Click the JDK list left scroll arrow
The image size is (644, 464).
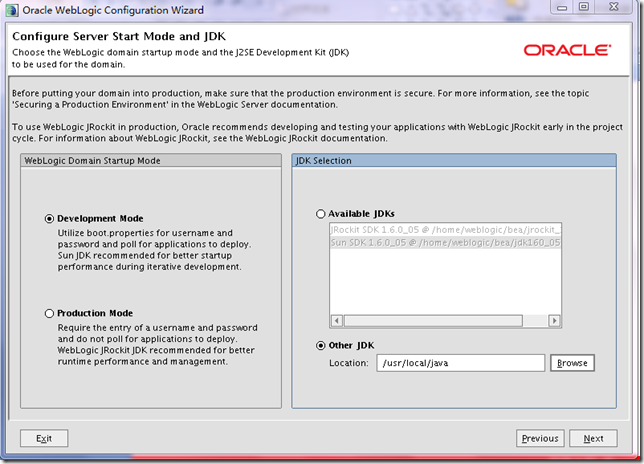coord(337,320)
